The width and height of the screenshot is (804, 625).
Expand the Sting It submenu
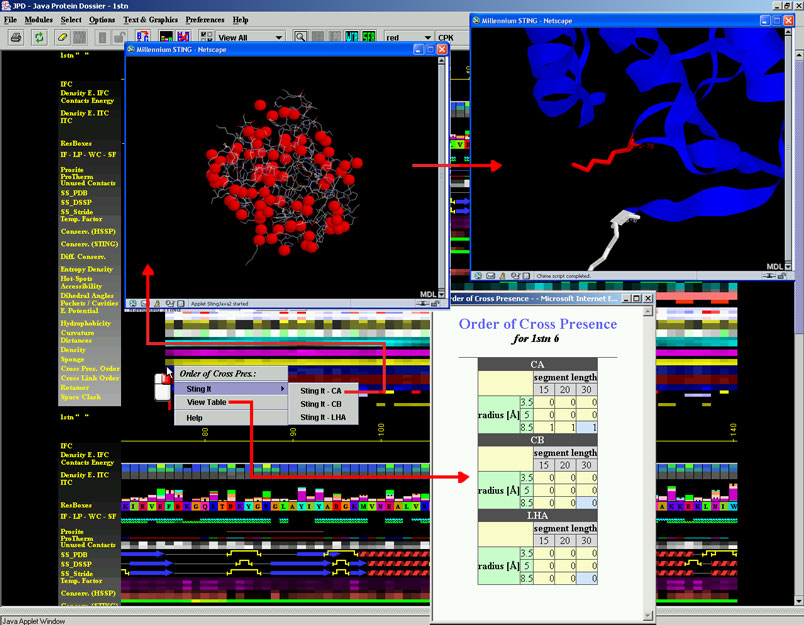pyautogui.click(x=231, y=389)
